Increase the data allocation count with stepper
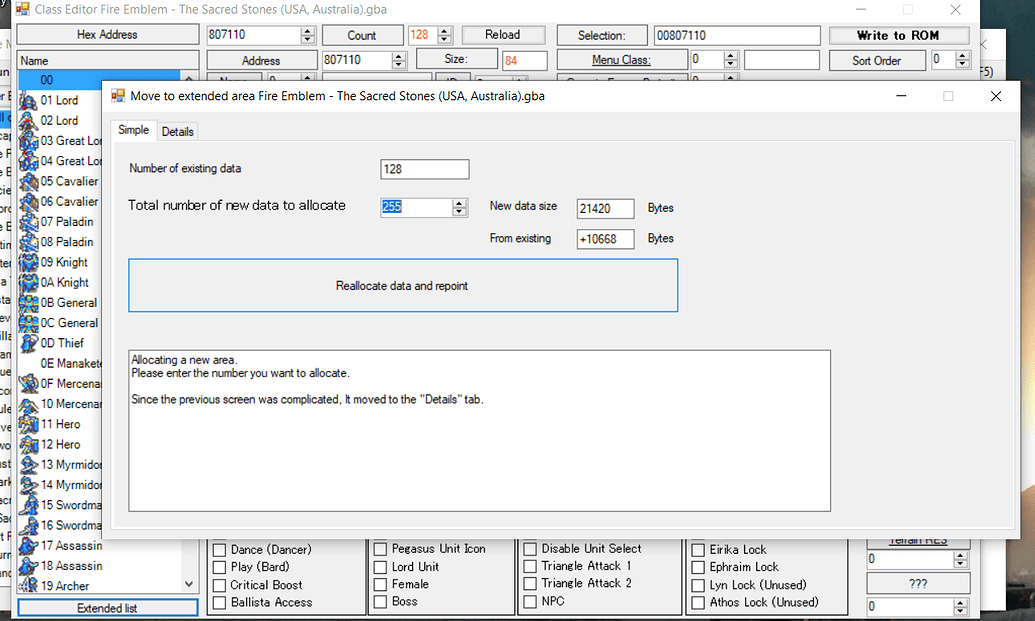The image size is (1035, 621). tap(458, 203)
